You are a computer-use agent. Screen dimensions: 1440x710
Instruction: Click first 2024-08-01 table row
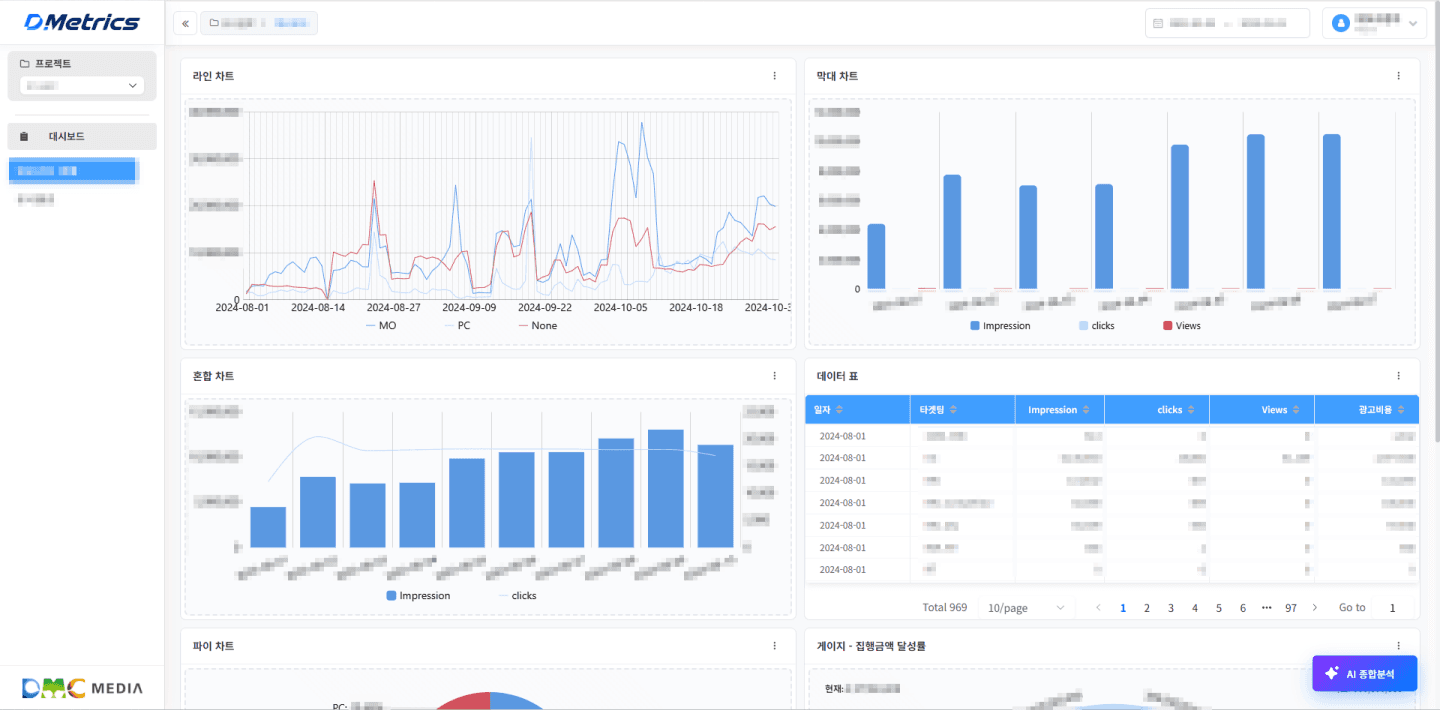click(1112, 436)
